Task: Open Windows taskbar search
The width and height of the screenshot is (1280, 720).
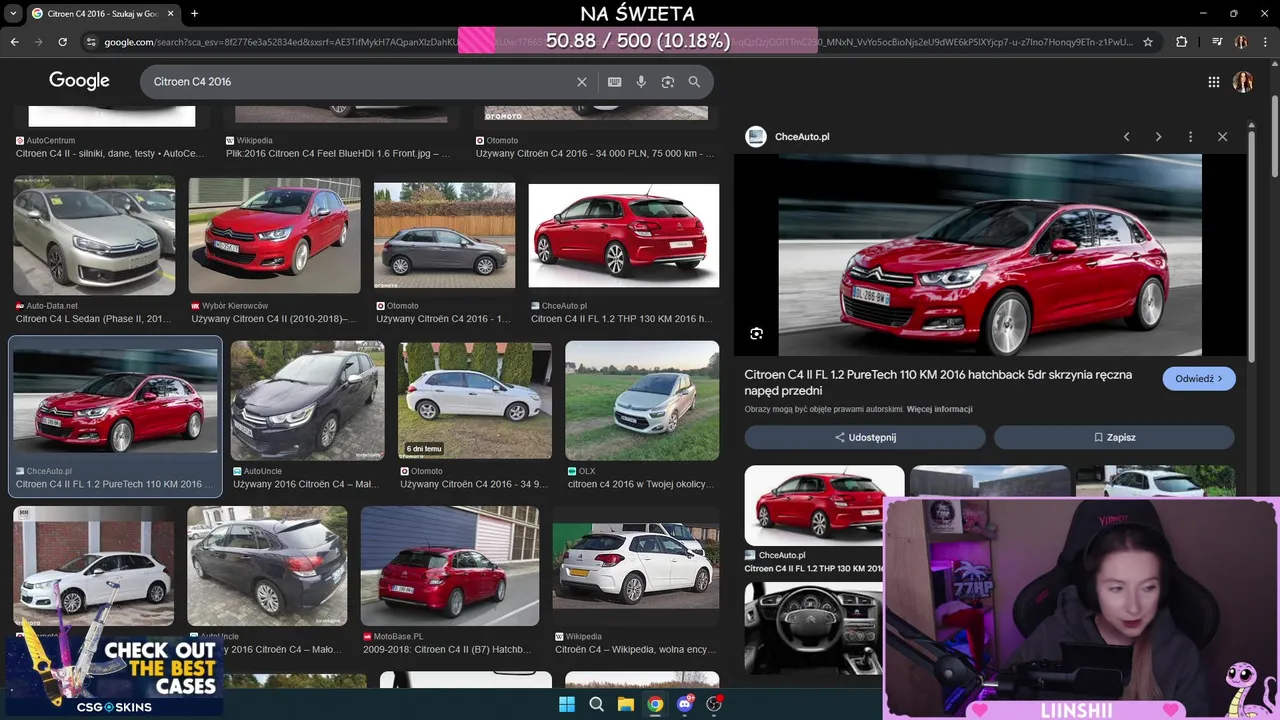Action: click(597, 704)
